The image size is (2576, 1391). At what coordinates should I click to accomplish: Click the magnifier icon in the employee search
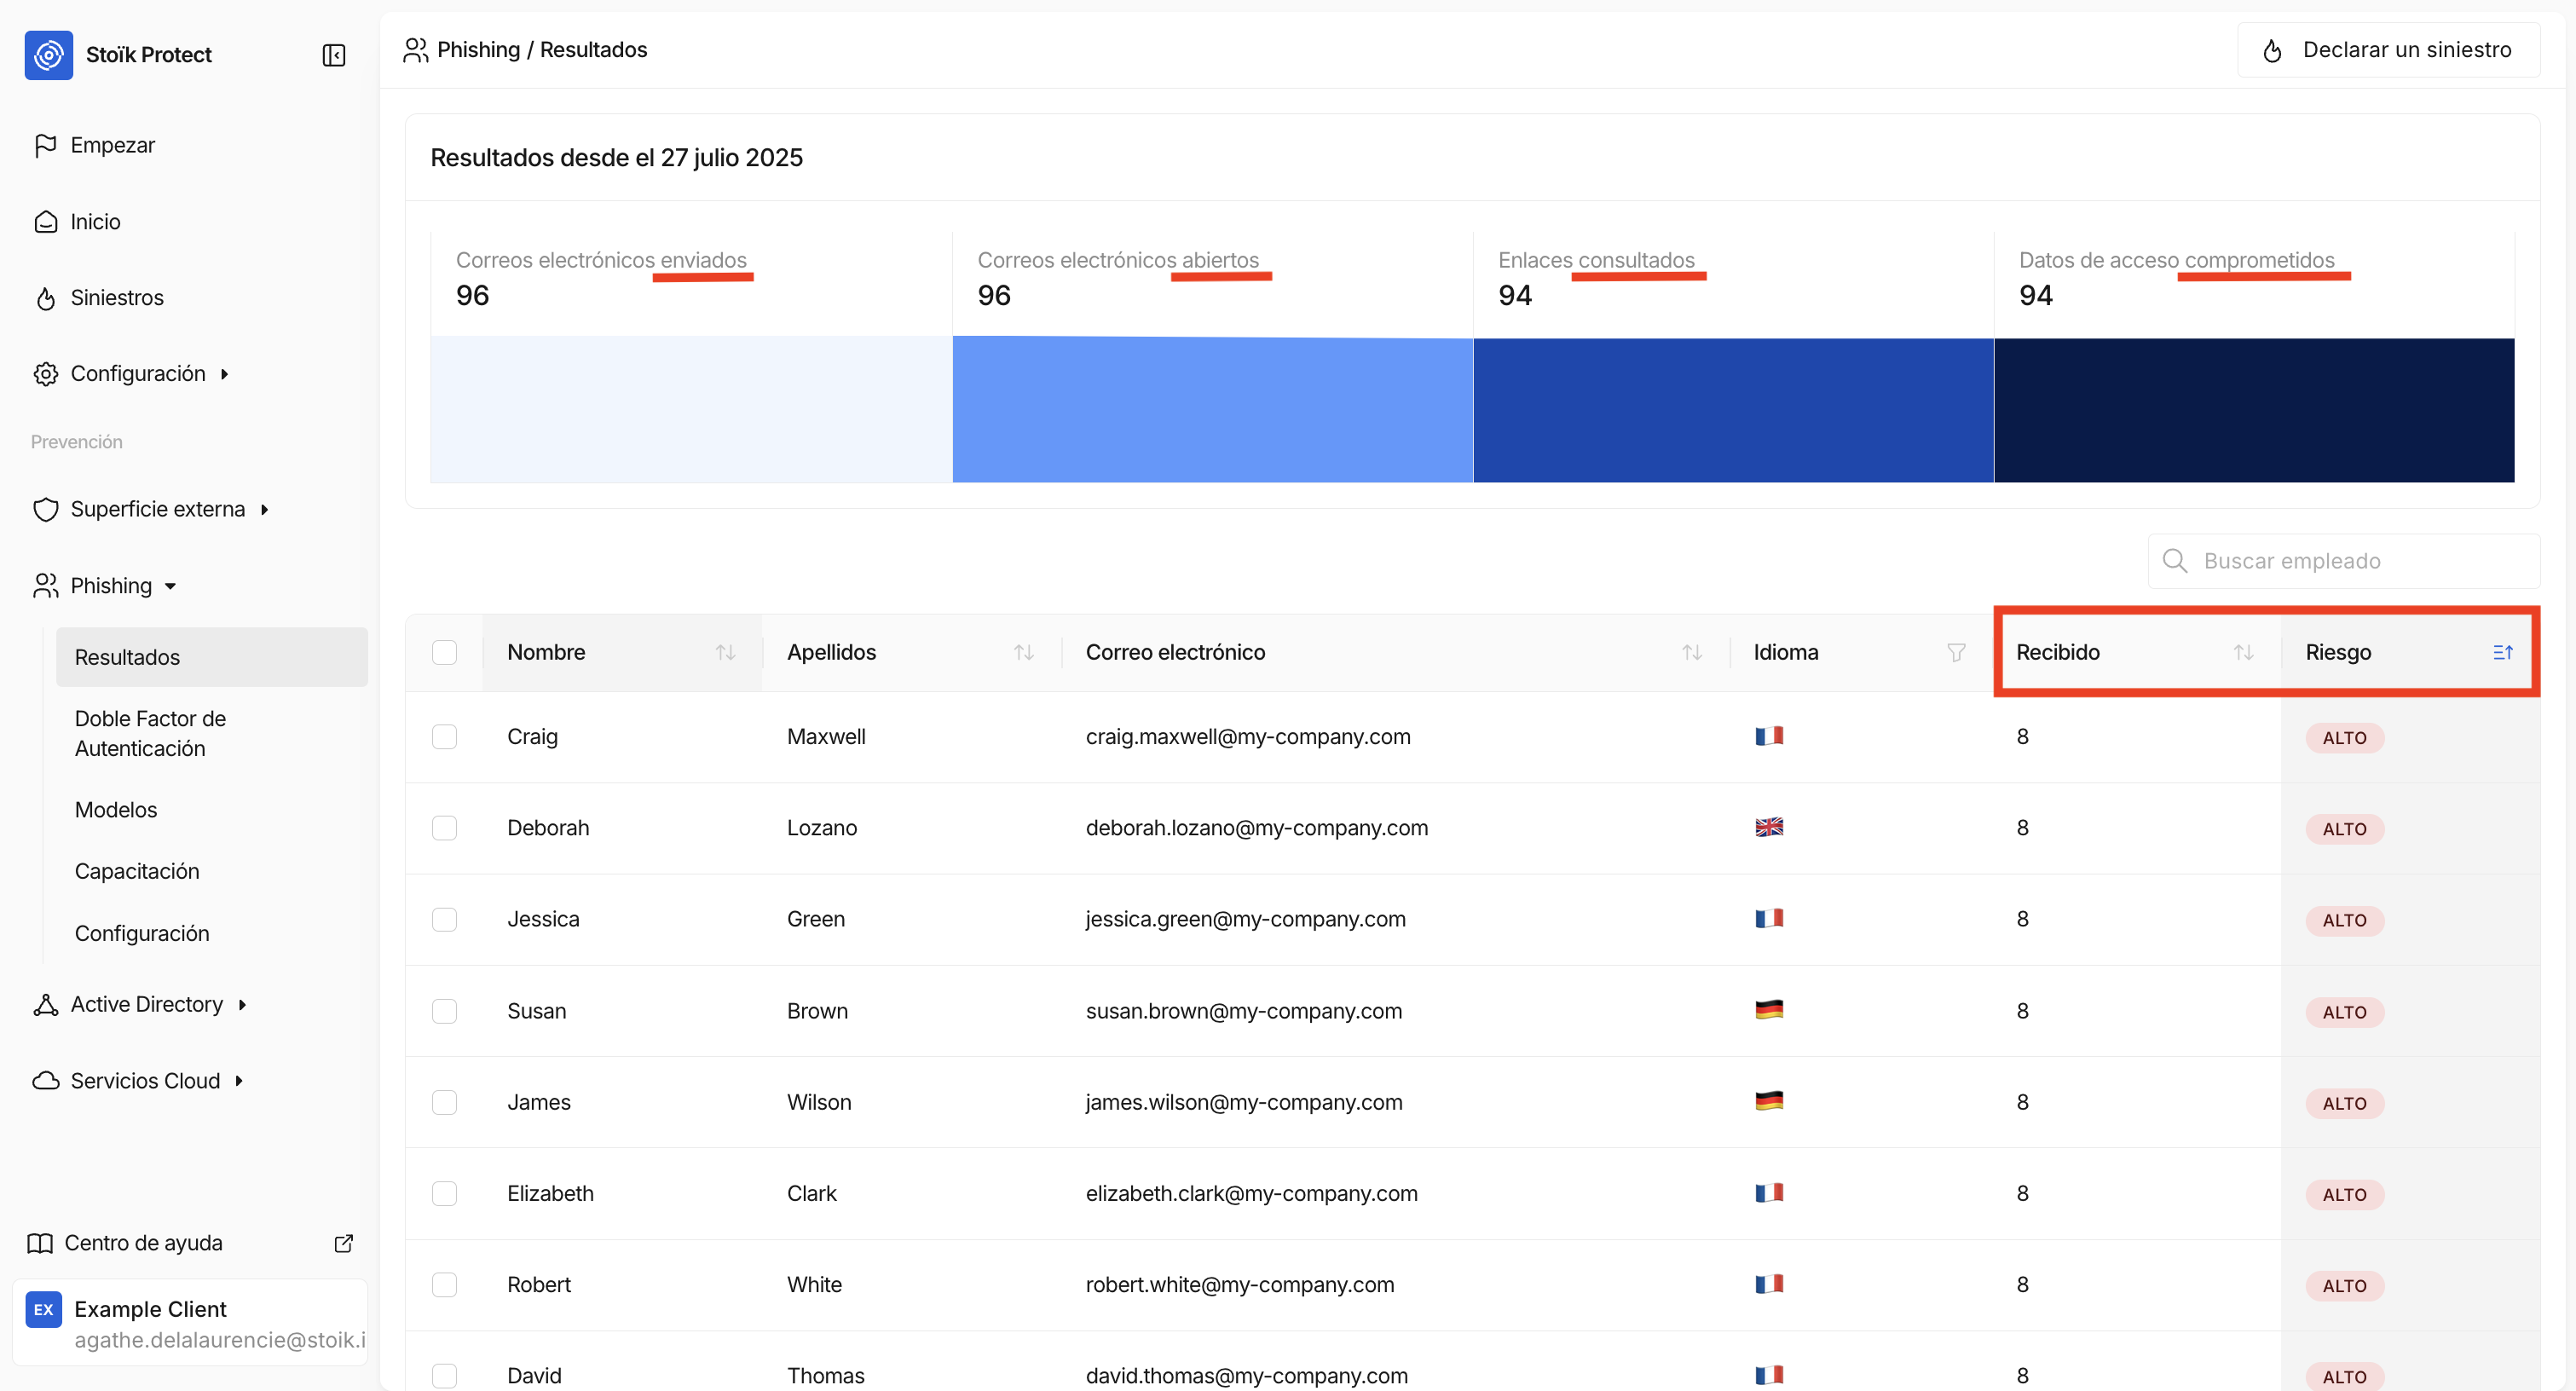click(x=2175, y=560)
